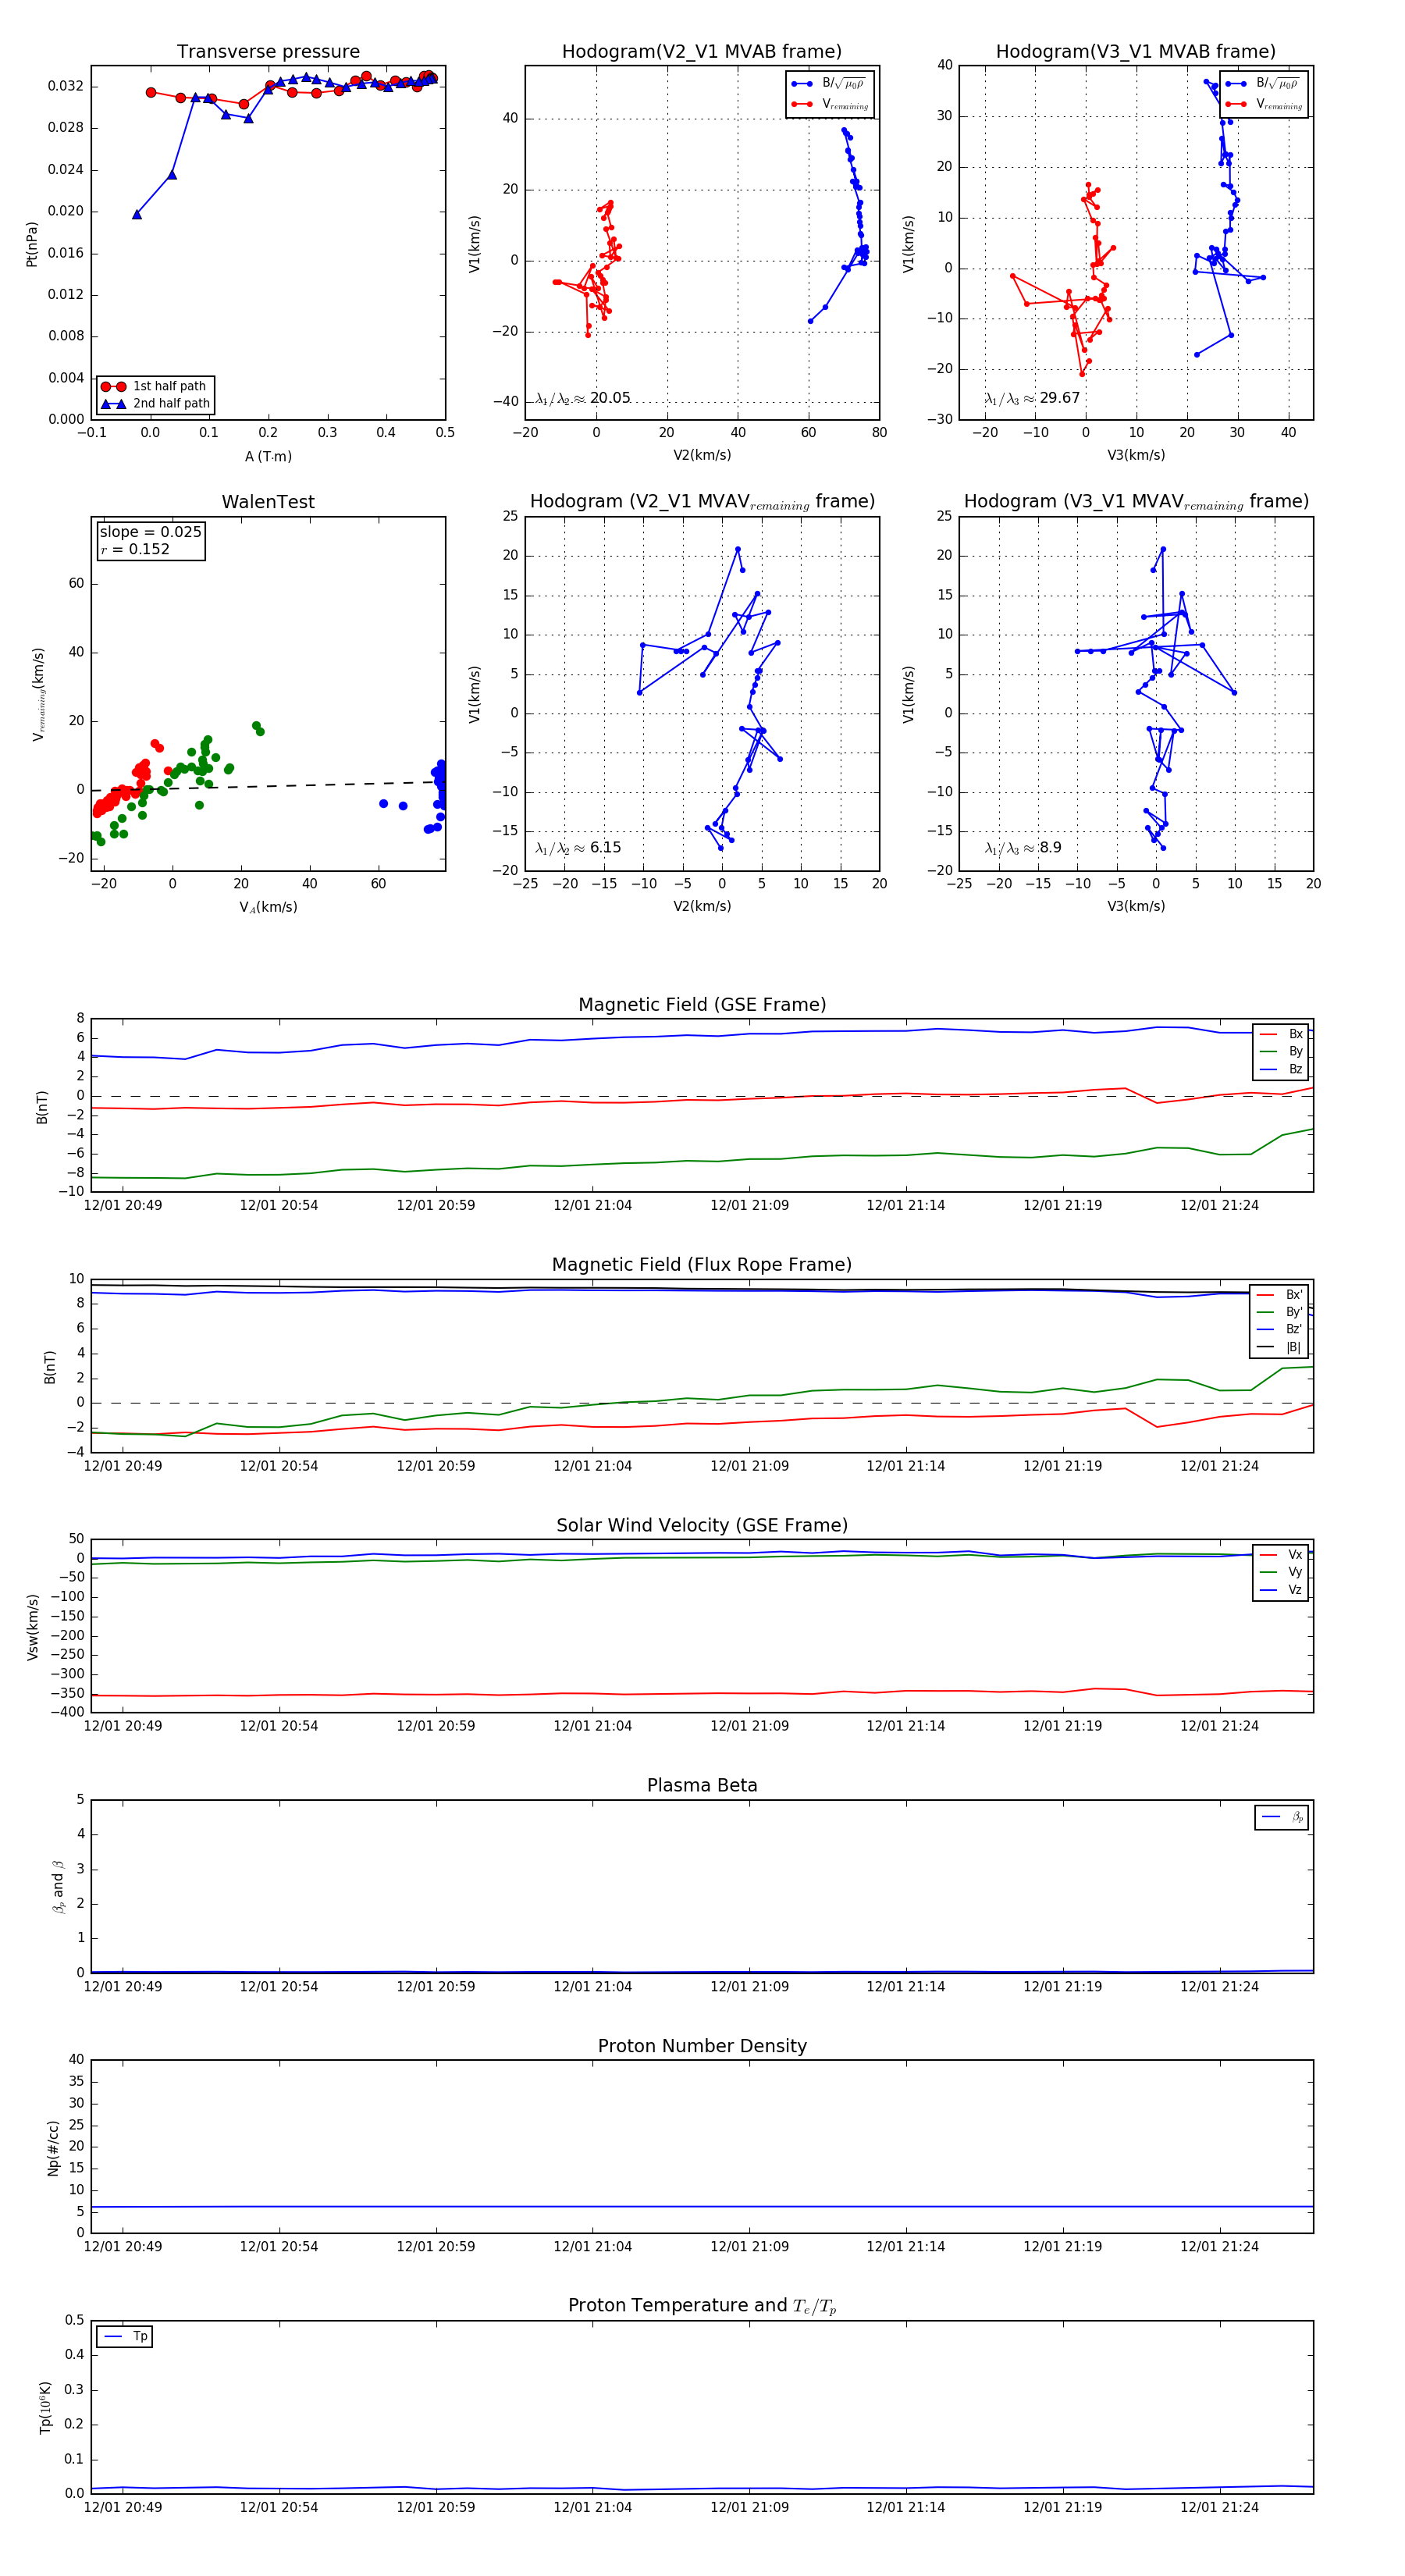
Task: Click the B/√μ0ρ legend entry in V2_V1 MVAB hodogram
Action: [830, 84]
